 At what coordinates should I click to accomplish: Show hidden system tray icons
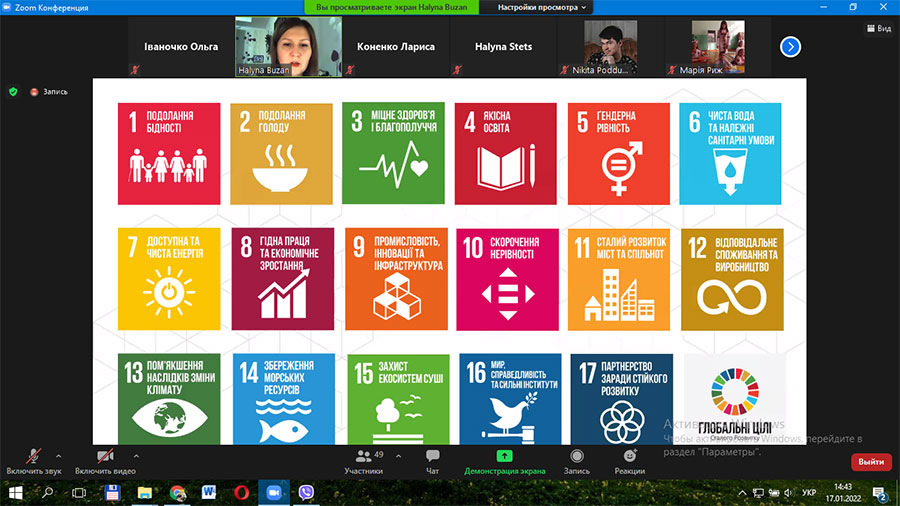[x=742, y=493]
